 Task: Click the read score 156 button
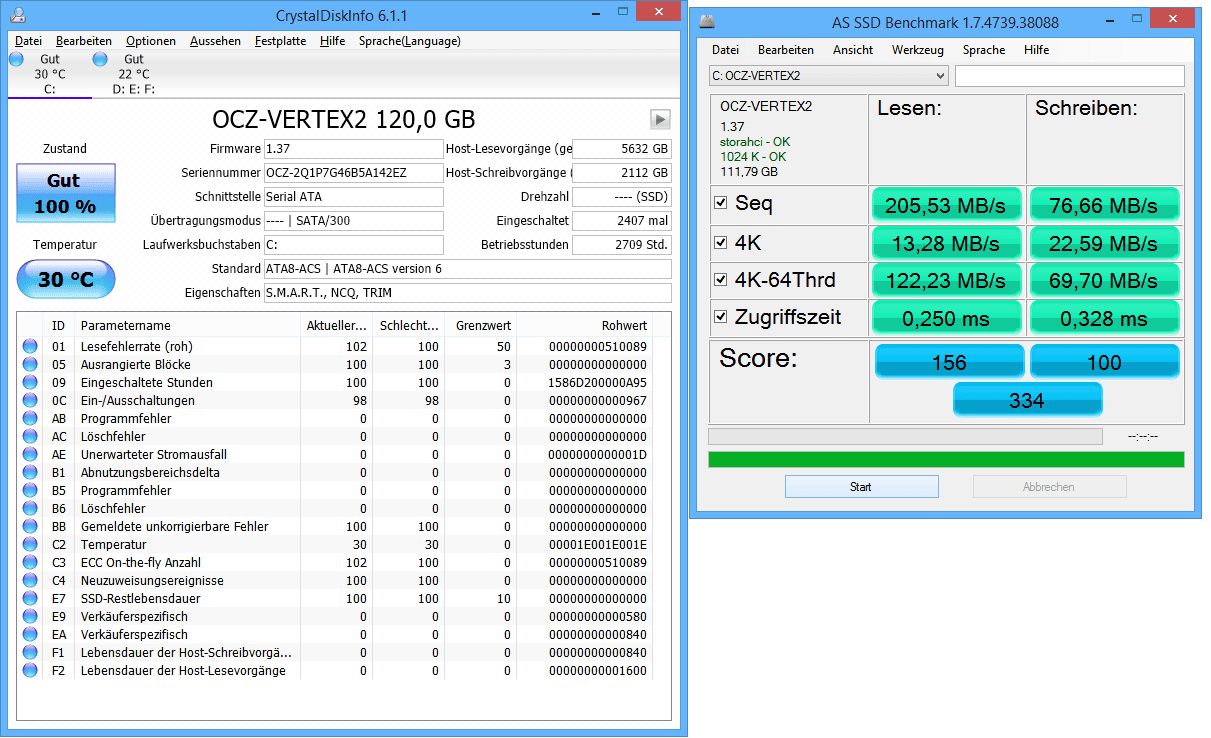tap(949, 362)
